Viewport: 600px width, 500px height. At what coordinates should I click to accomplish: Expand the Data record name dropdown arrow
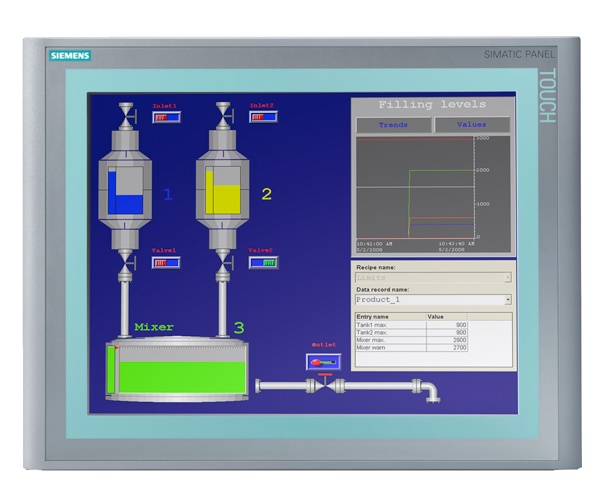tap(508, 300)
